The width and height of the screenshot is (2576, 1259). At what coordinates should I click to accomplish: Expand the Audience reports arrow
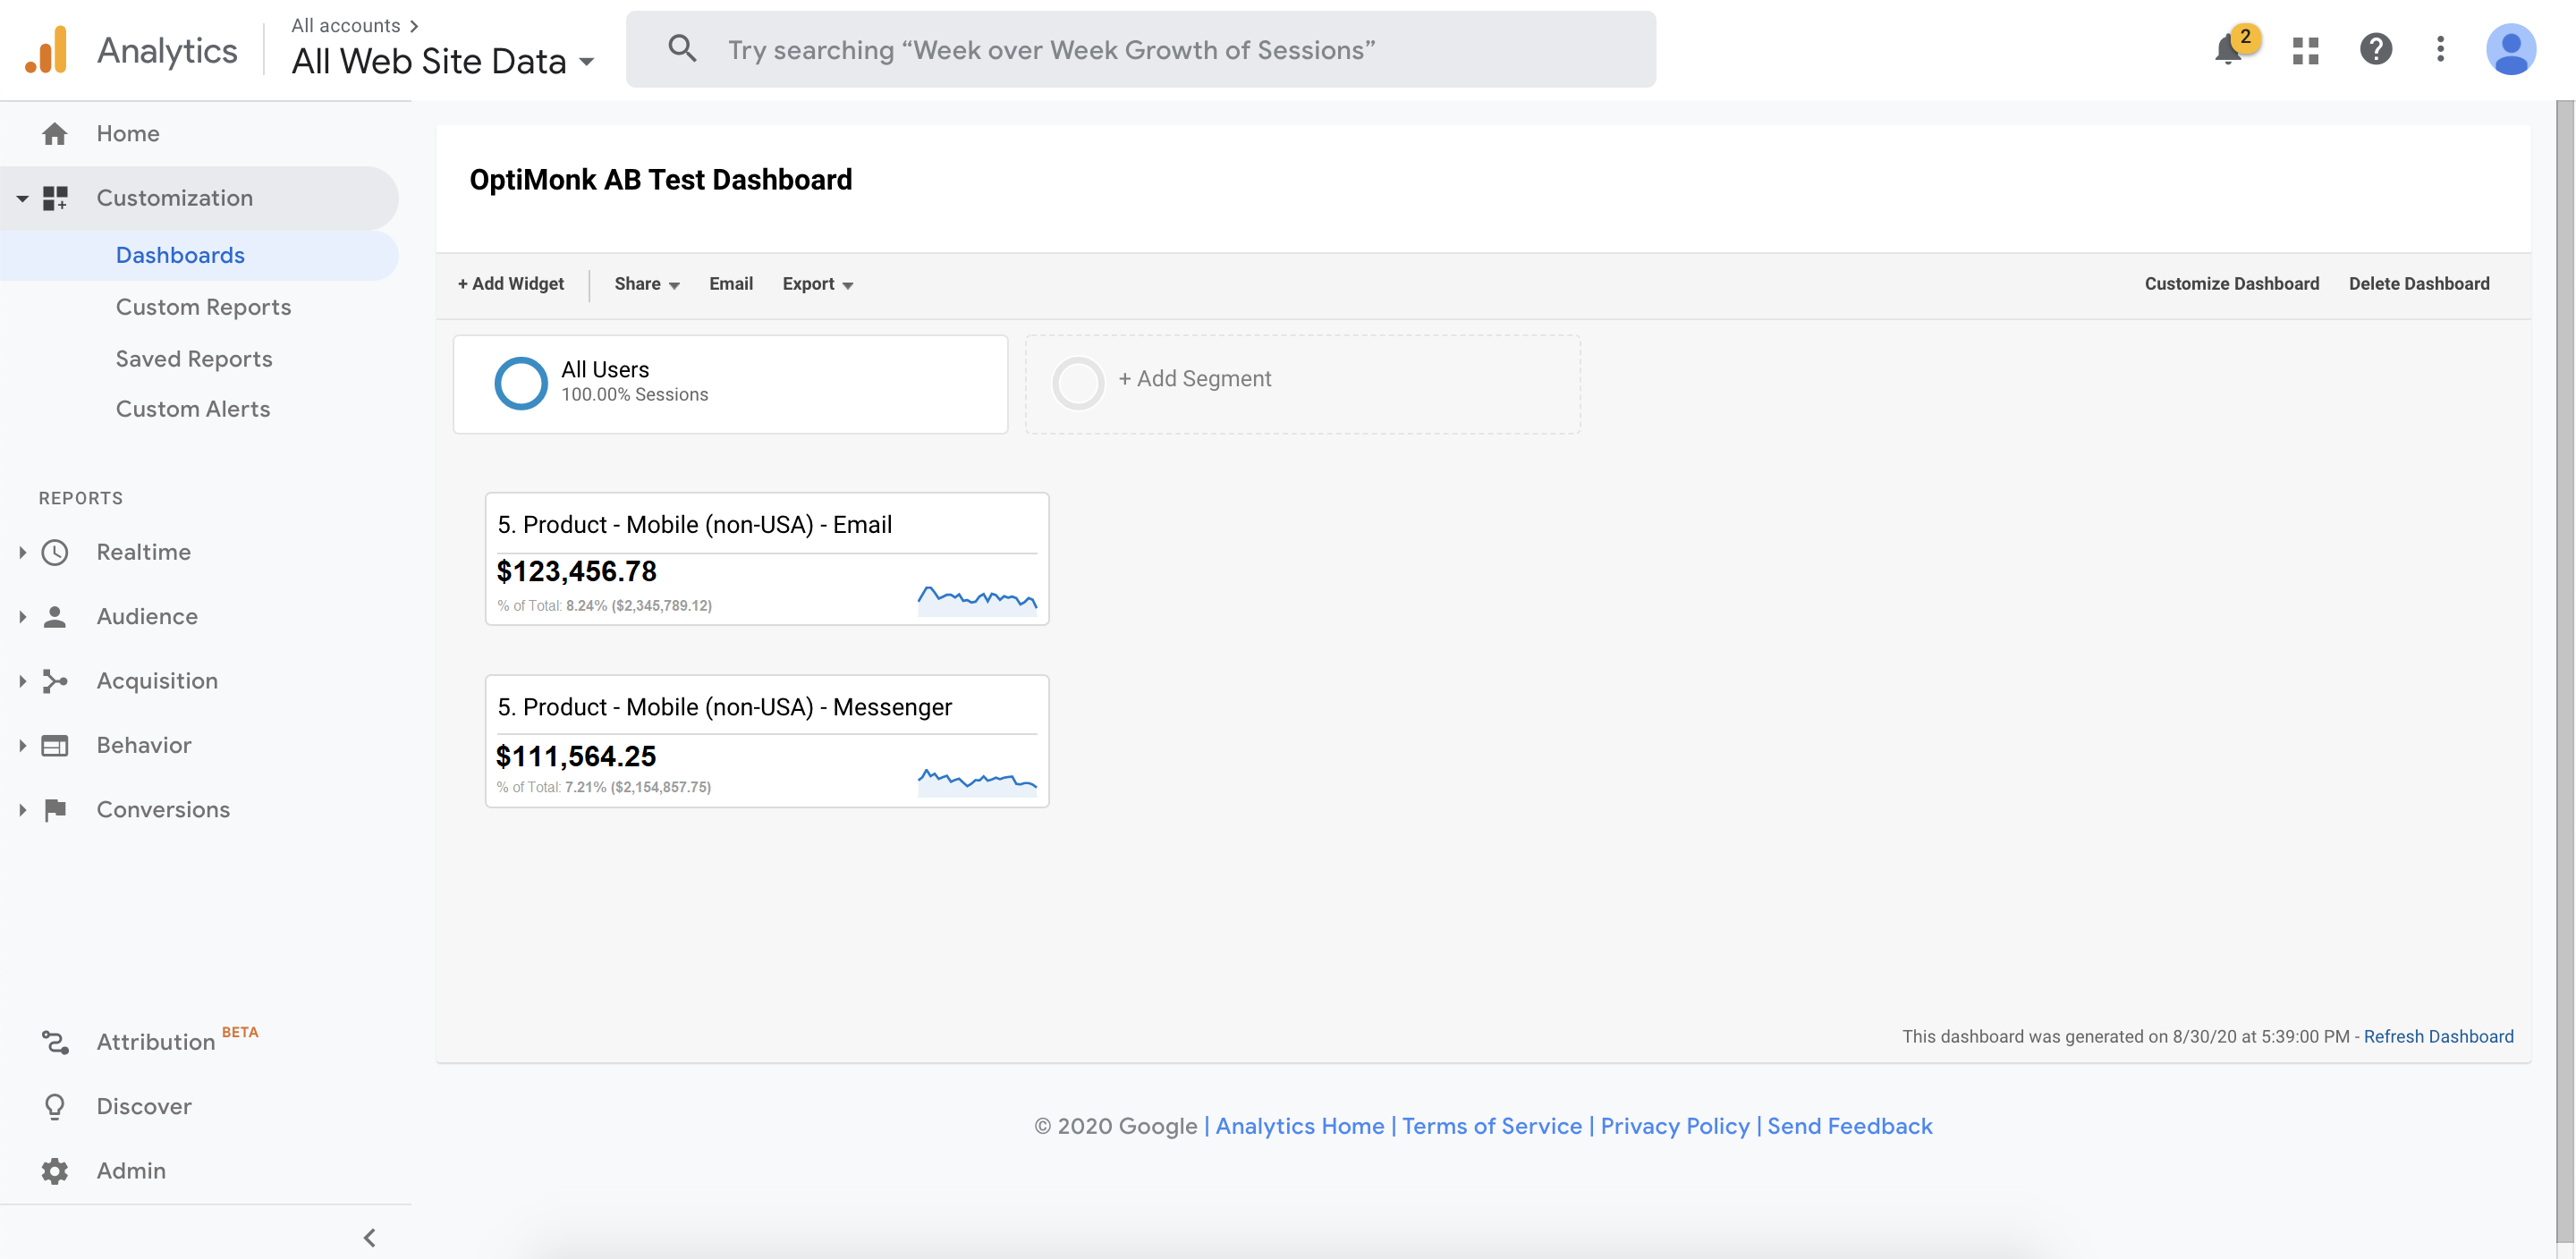point(22,617)
